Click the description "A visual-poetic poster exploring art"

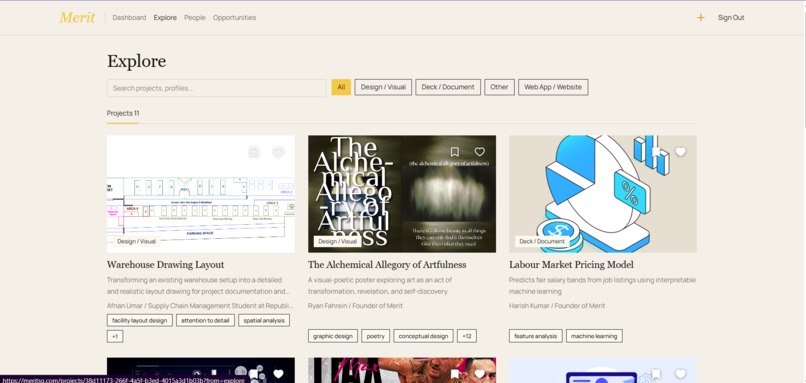380,285
